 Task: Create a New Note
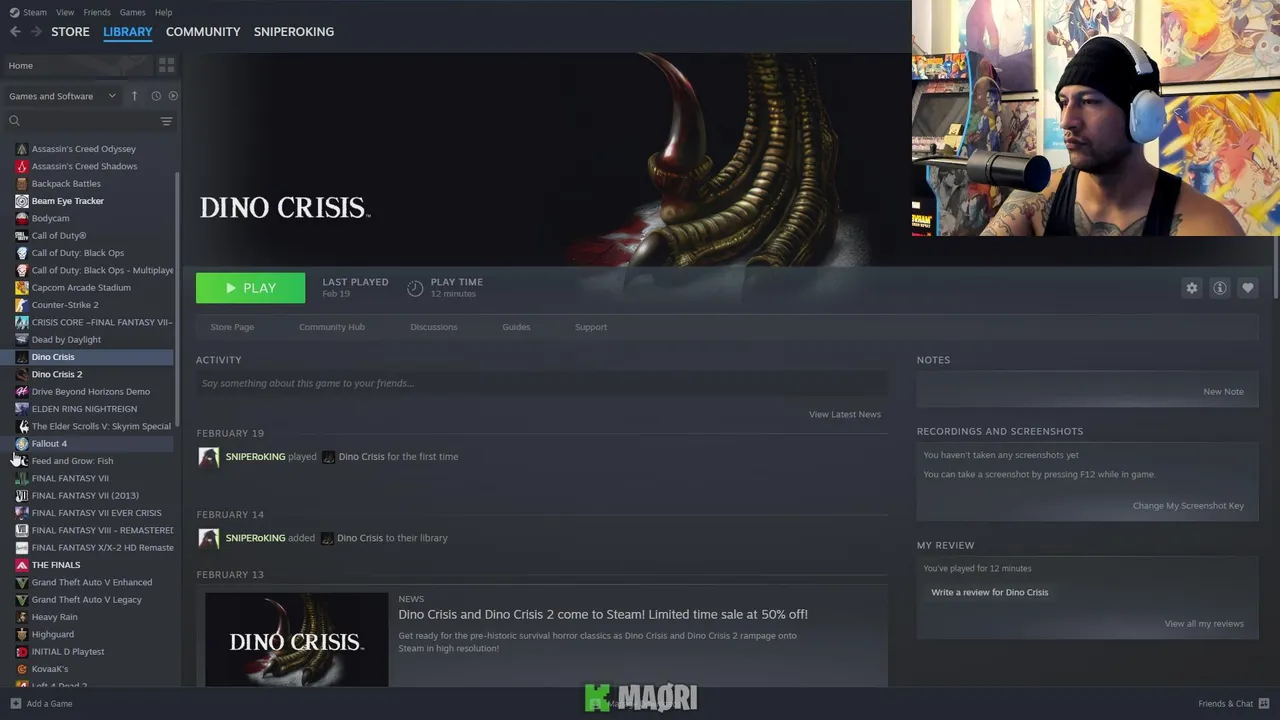(1224, 392)
